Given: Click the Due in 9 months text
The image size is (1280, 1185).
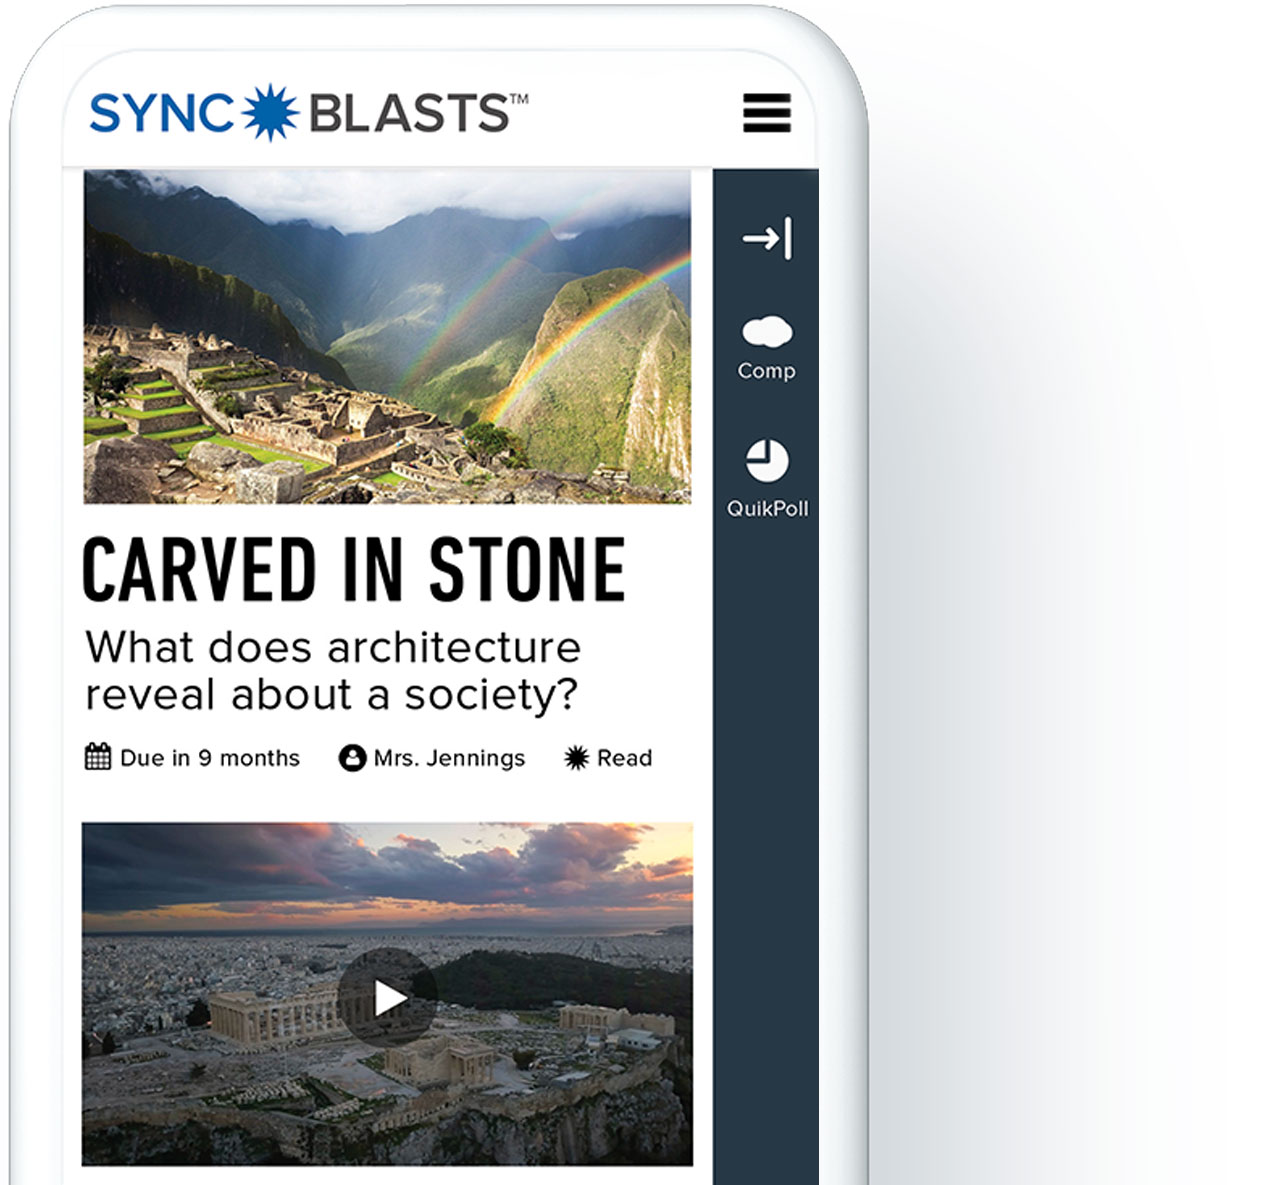Looking at the screenshot, I should click(x=210, y=758).
